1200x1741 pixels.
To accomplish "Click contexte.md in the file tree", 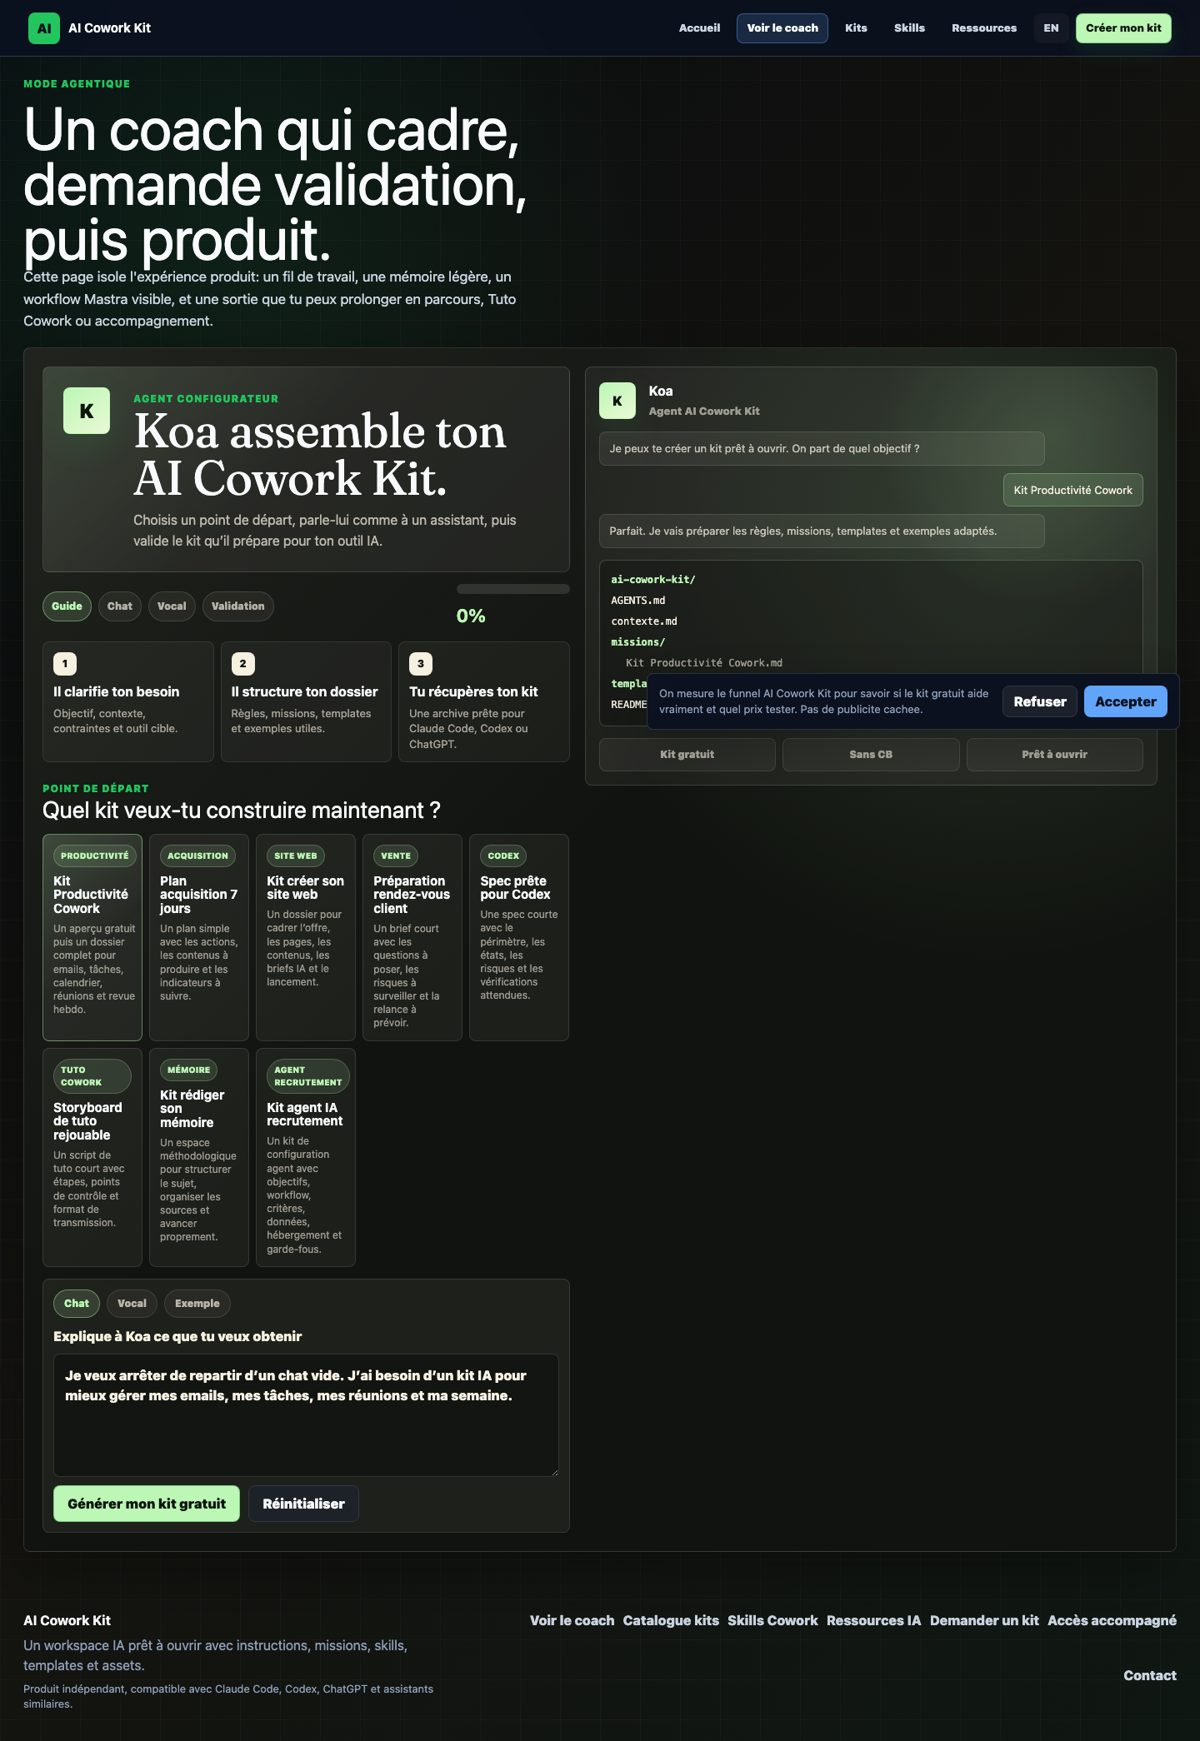I will click(644, 621).
